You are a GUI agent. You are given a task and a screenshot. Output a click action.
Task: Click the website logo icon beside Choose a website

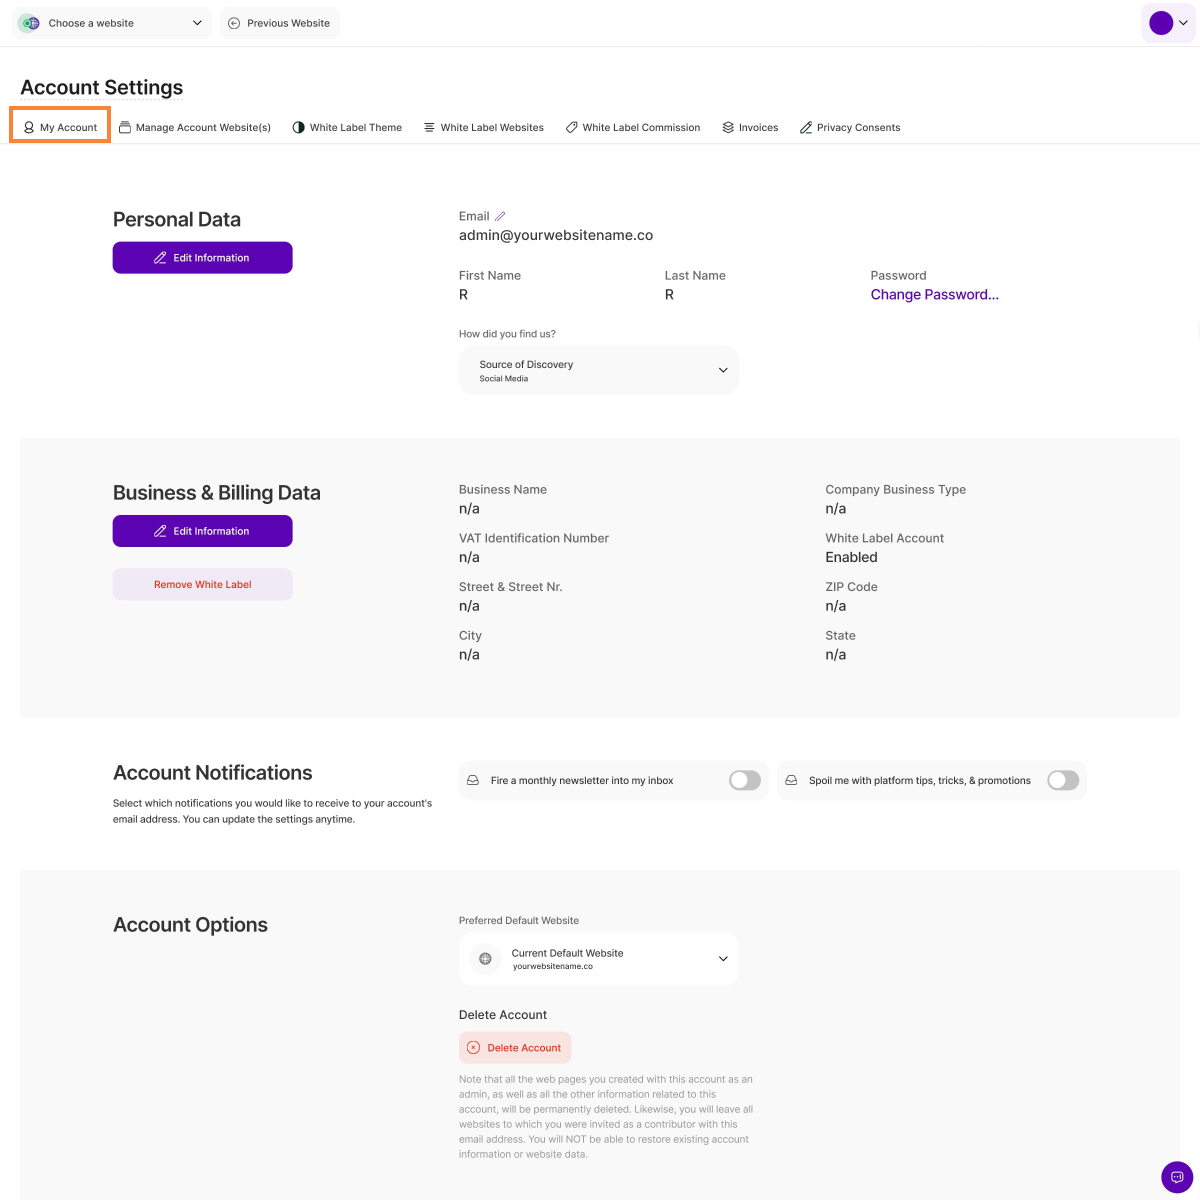coord(29,23)
